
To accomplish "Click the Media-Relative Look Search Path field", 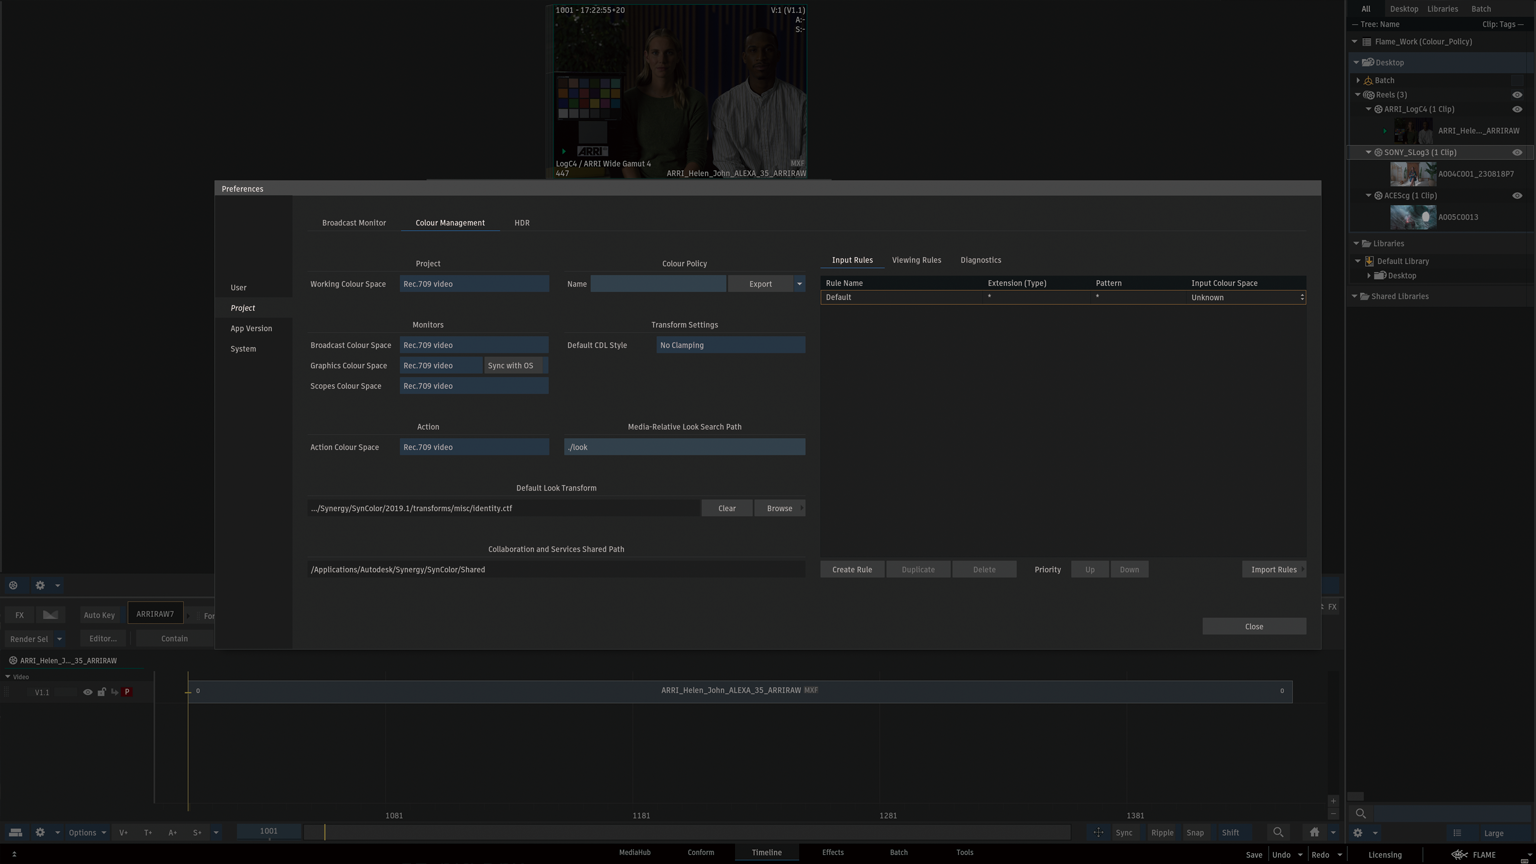I will 685,447.
